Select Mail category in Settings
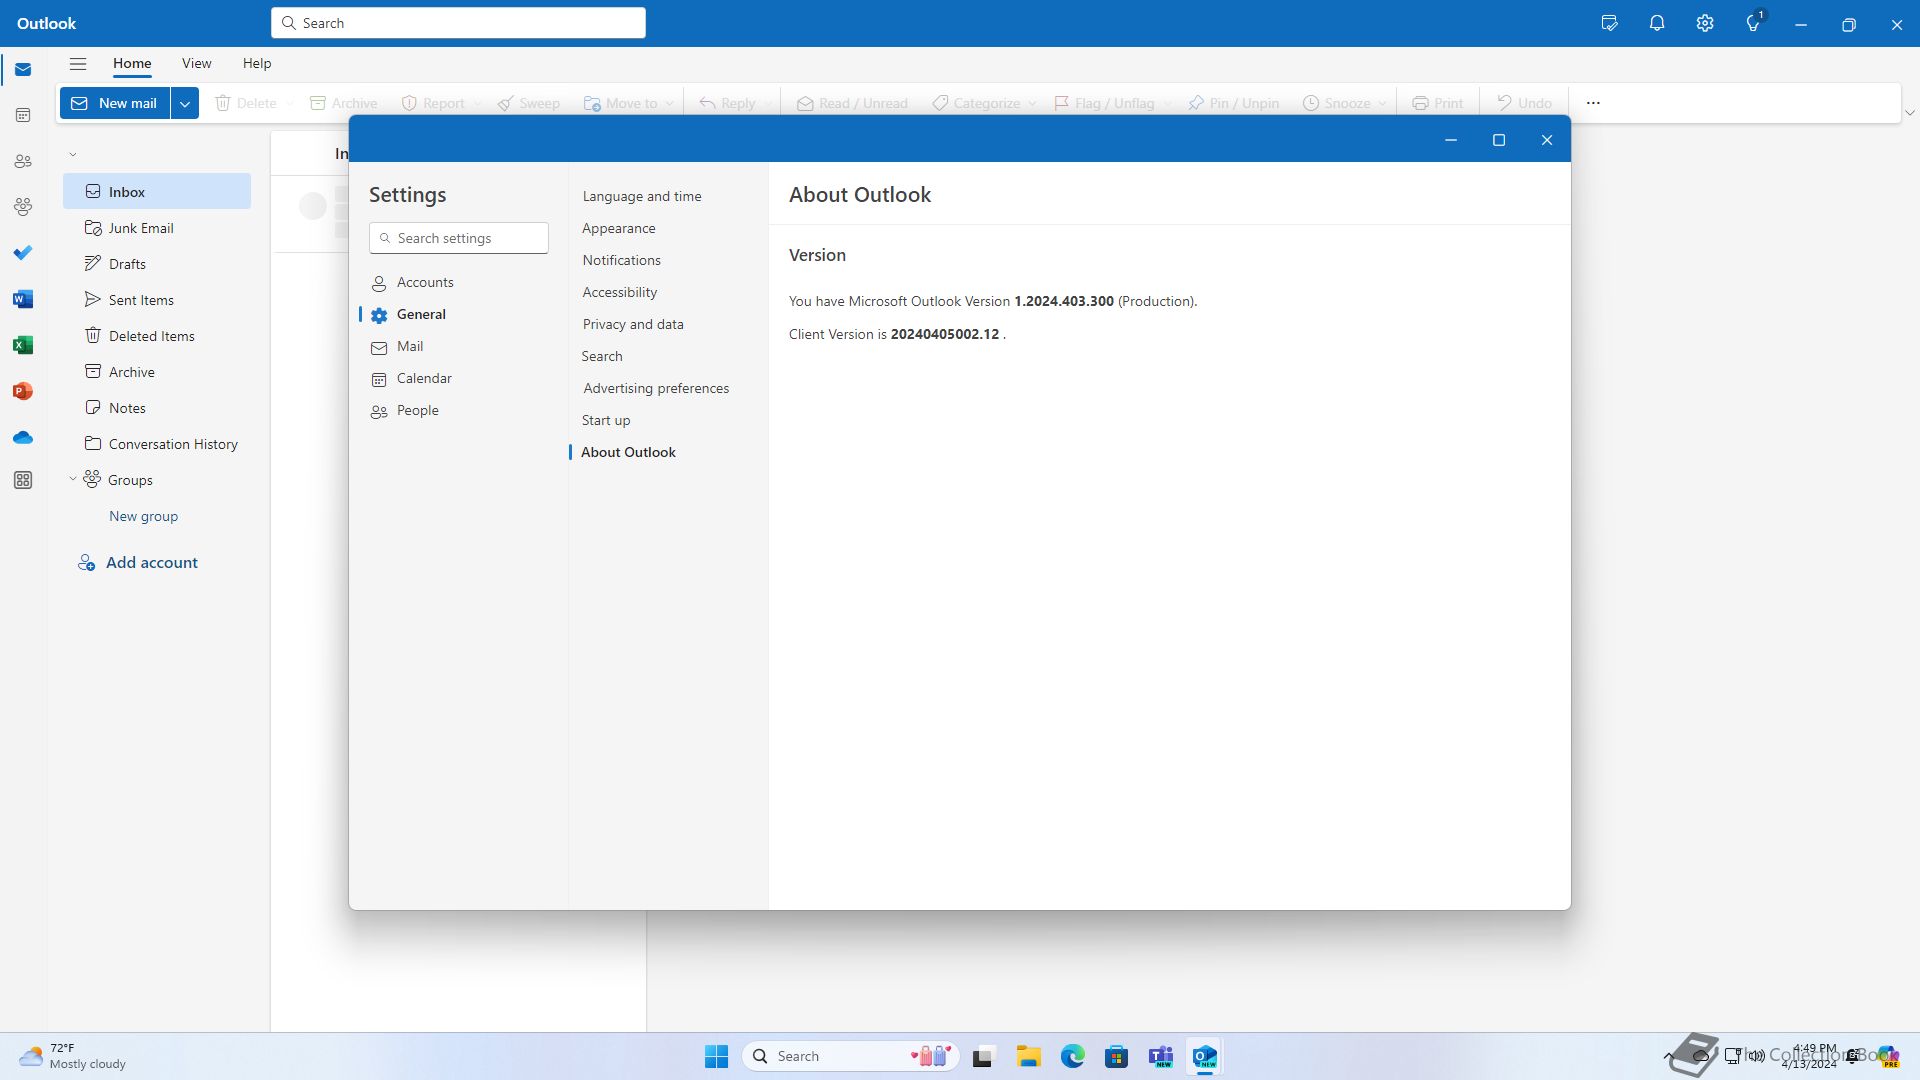This screenshot has height=1080, width=1920. [x=410, y=346]
